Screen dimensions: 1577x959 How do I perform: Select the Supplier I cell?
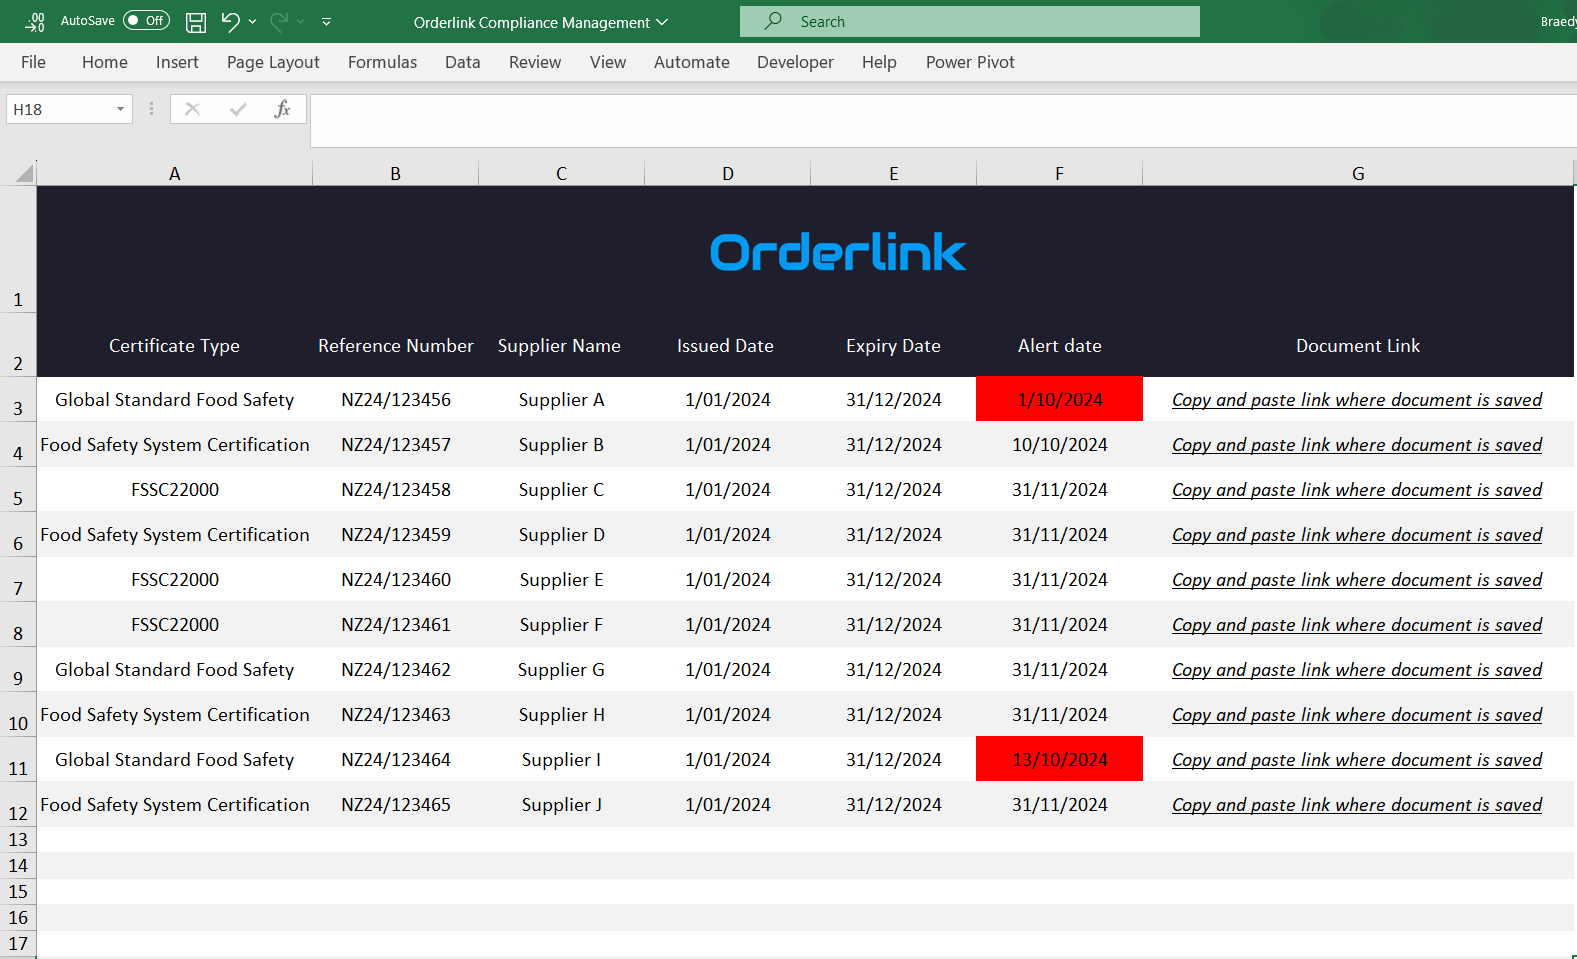pyautogui.click(x=562, y=760)
